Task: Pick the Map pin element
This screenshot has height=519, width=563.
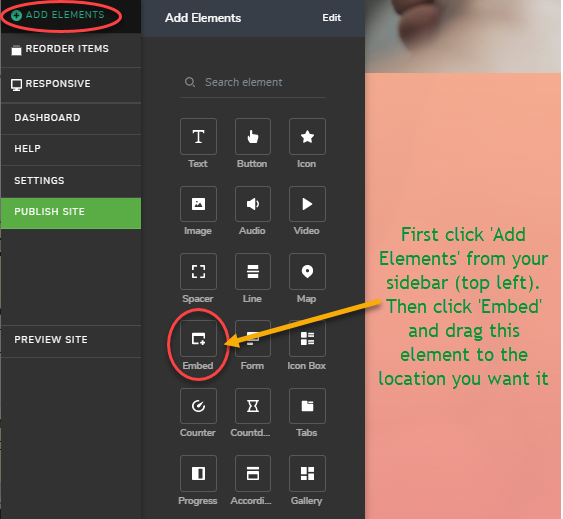Action: tap(307, 271)
